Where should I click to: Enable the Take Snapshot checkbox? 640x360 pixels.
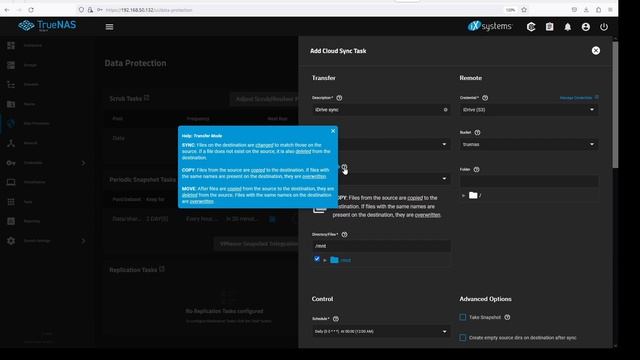(x=462, y=317)
